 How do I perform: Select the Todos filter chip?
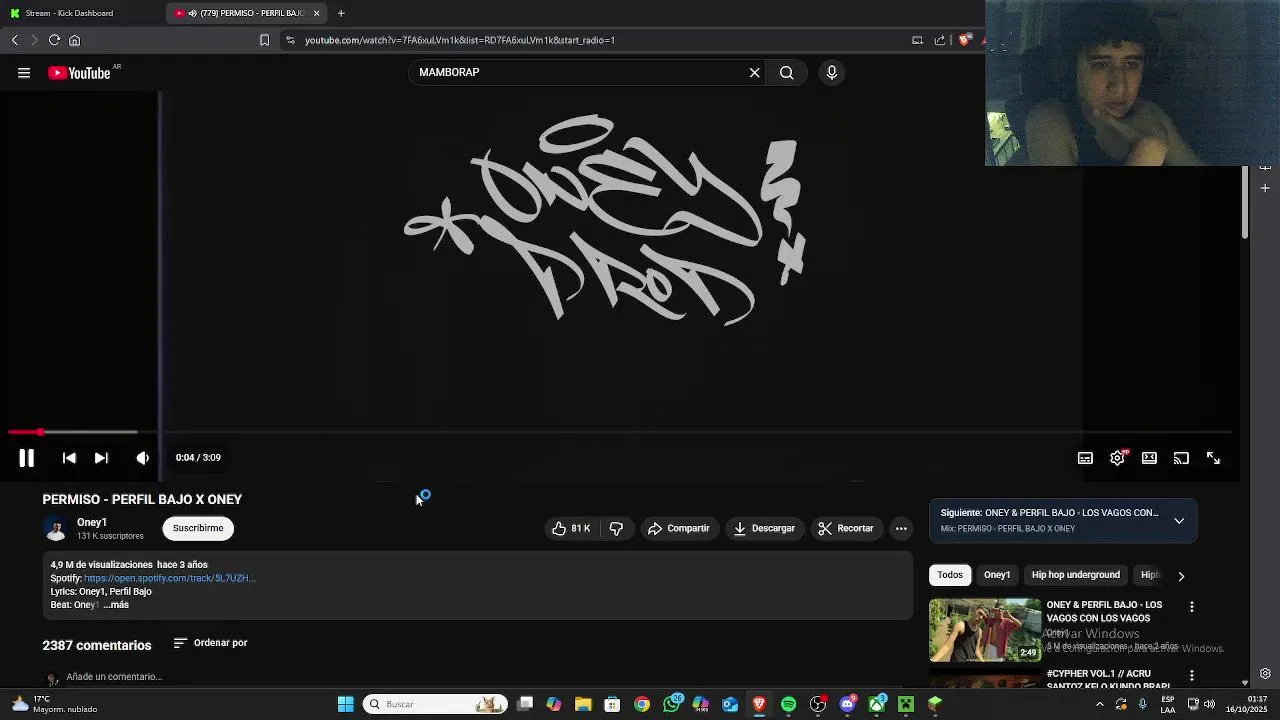coord(950,575)
